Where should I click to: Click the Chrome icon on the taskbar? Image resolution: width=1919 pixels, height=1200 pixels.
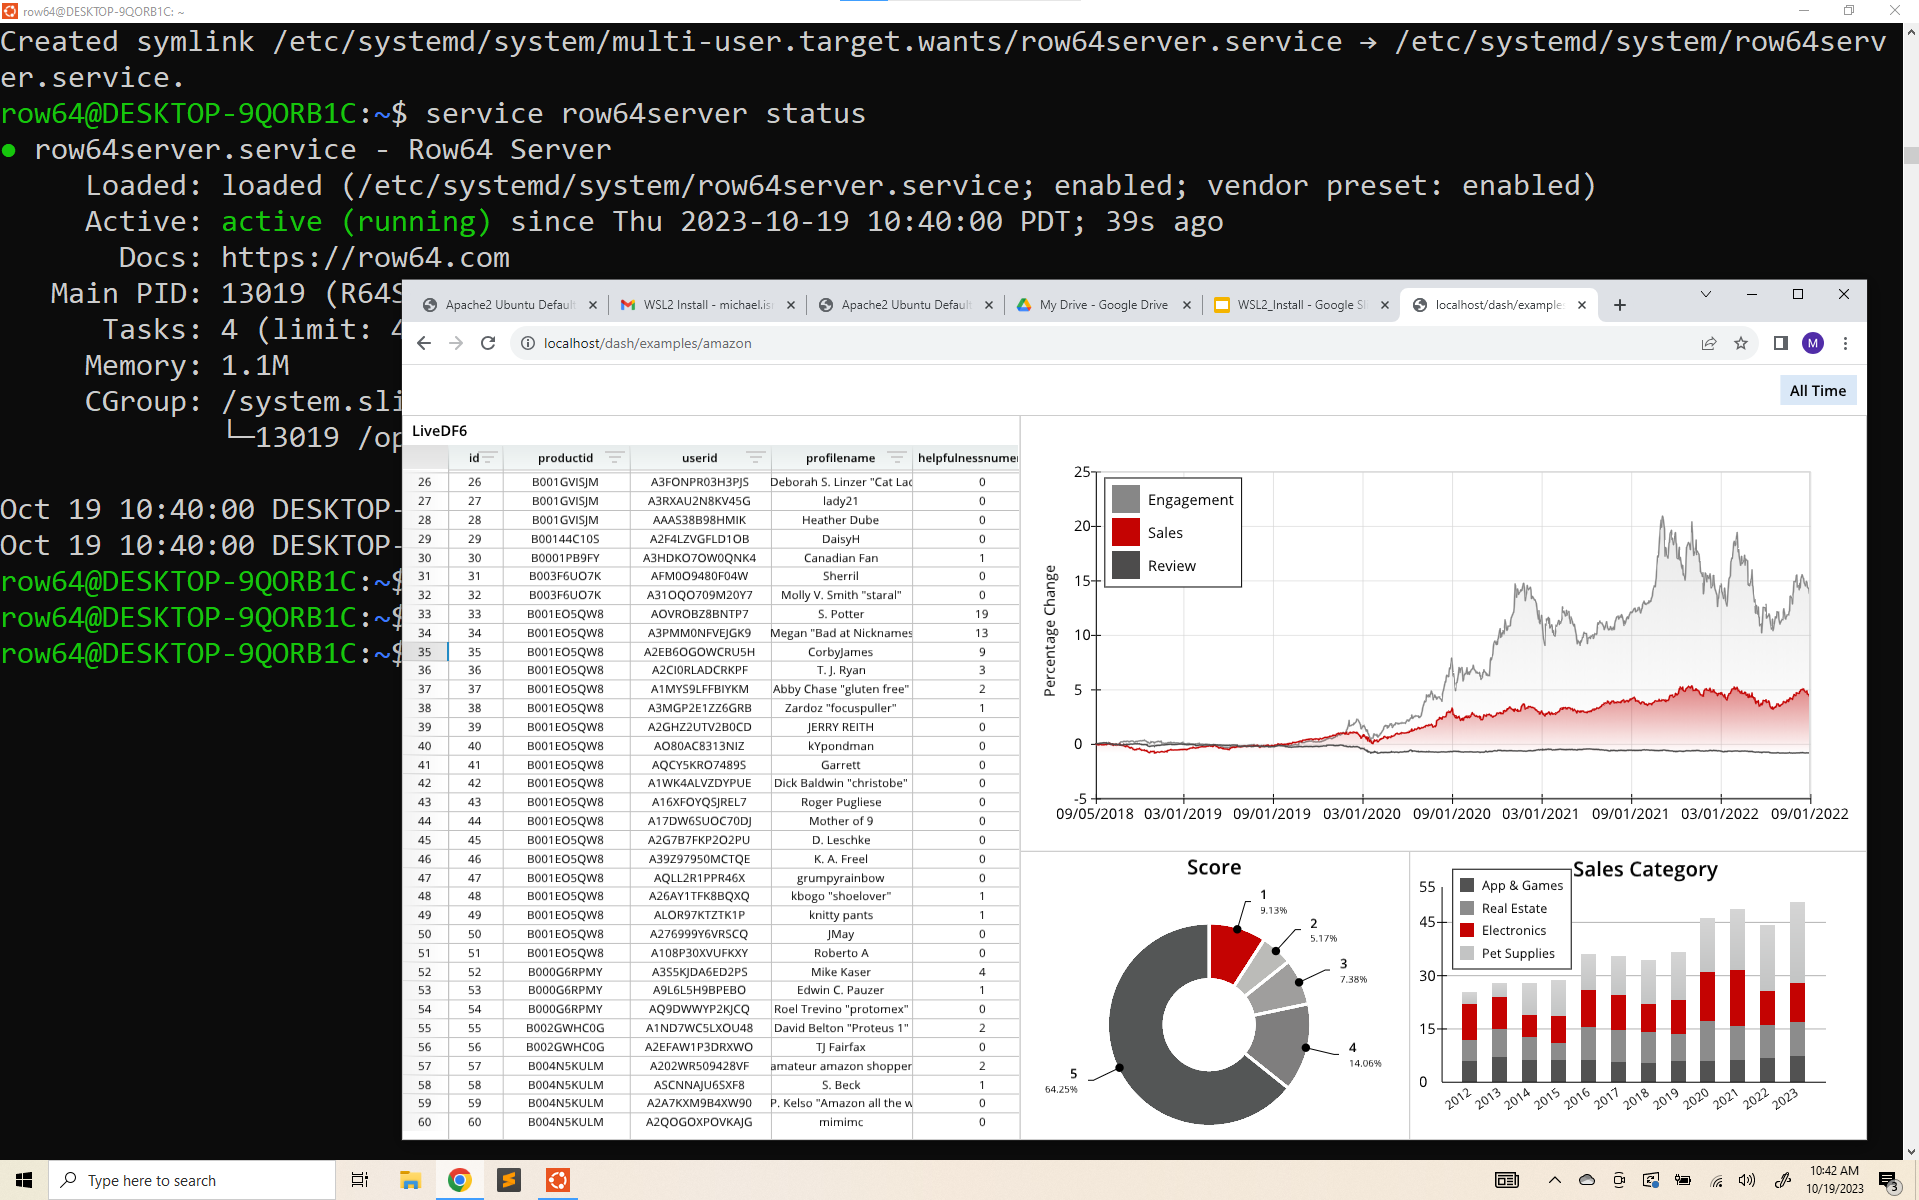(459, 1180)
